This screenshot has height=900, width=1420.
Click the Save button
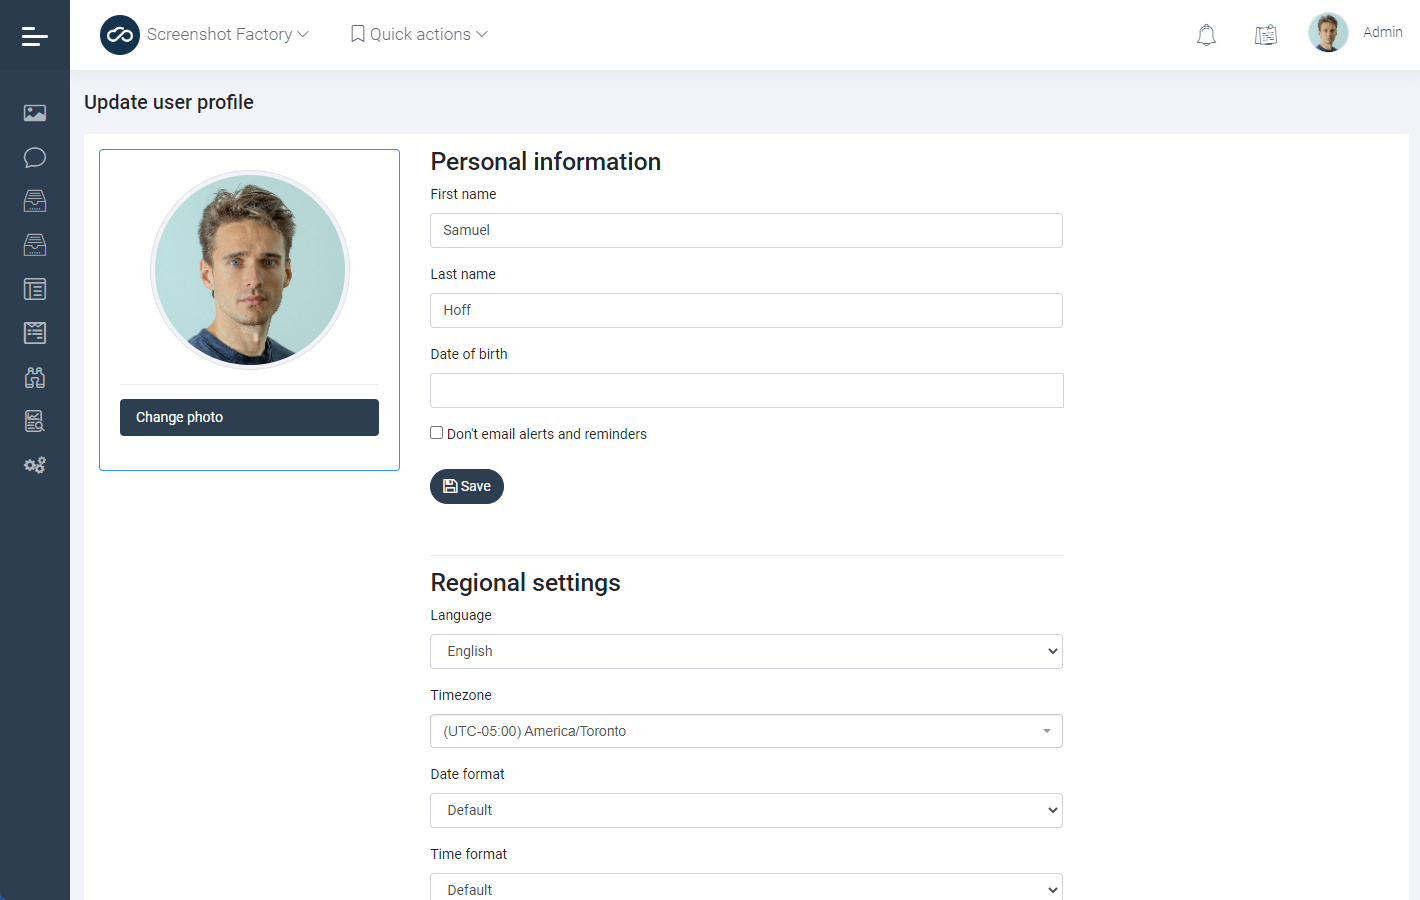(x=467, y=486)
